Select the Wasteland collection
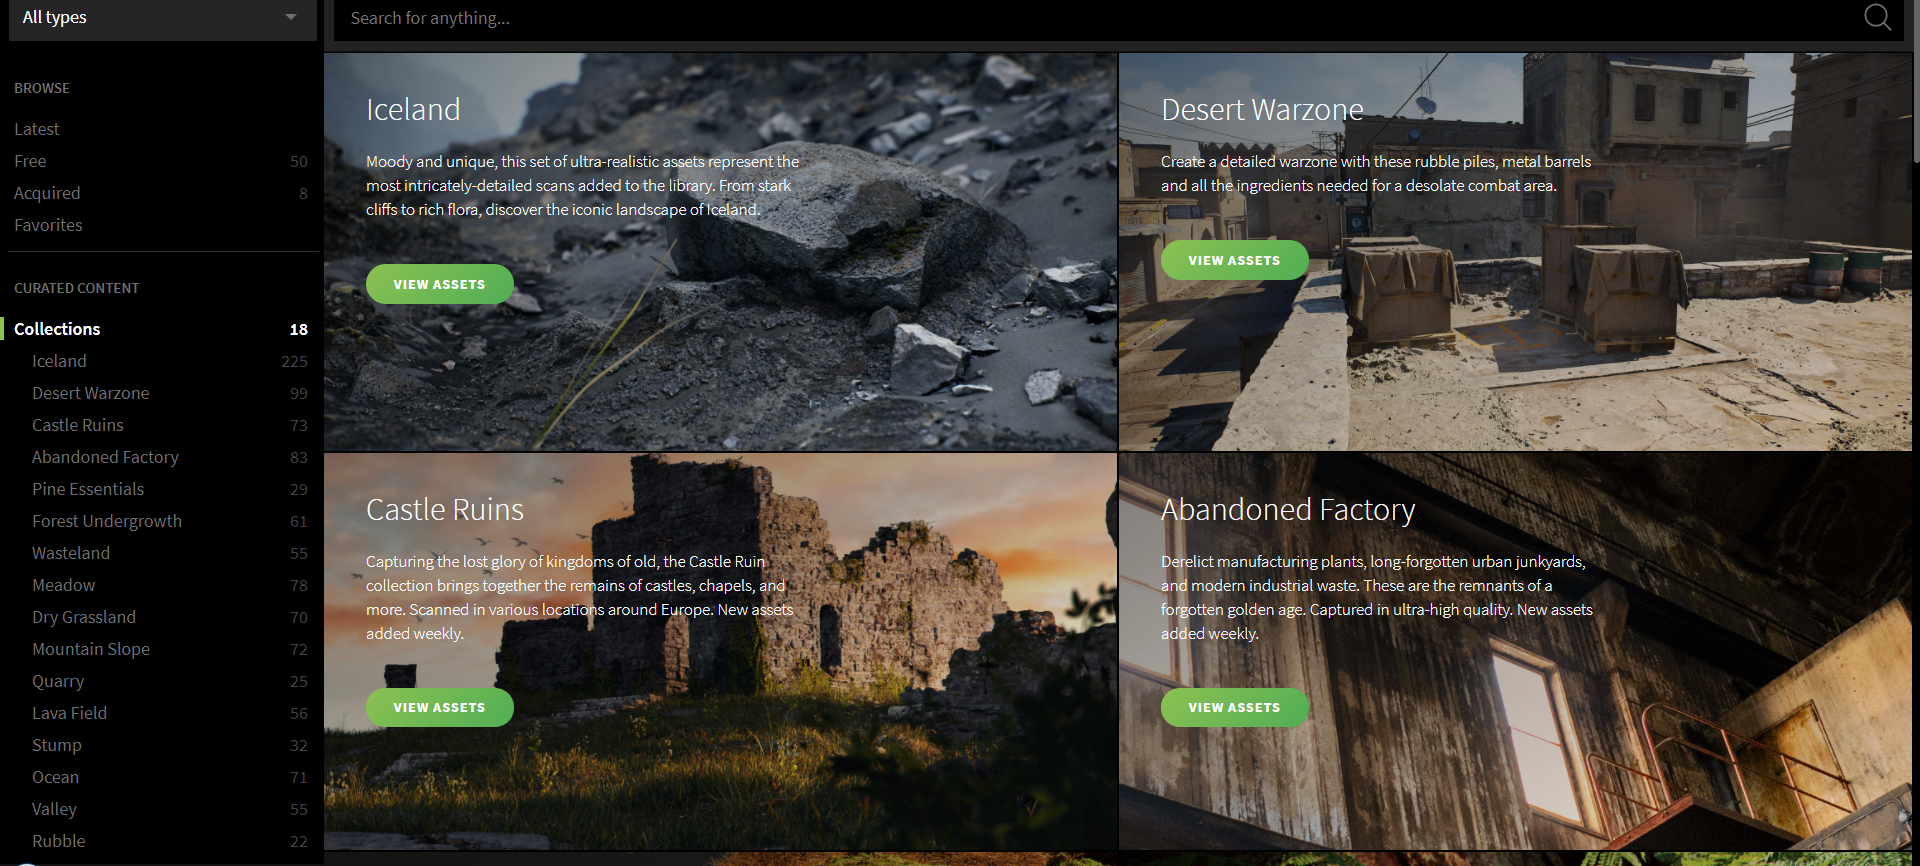This screenshot has height=866, width=1920. (x=71, y=553)
